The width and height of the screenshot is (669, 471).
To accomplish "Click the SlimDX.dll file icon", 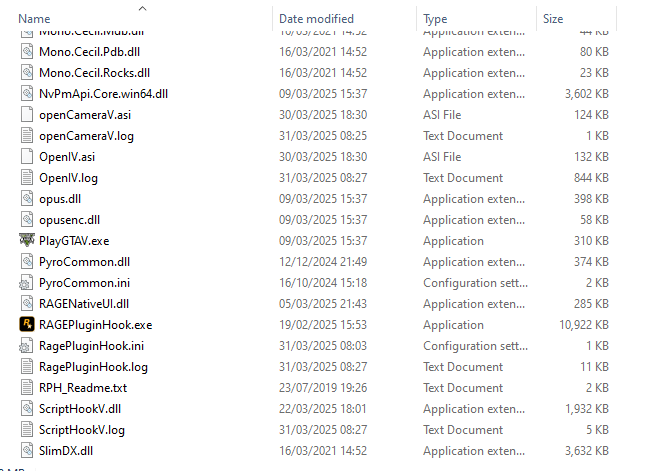I will (x=27, y=450).
